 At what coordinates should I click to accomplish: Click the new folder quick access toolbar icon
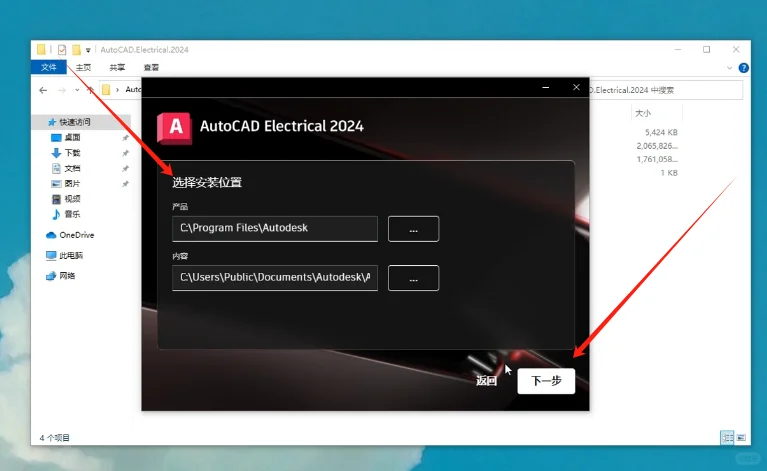tap(76, 49)
